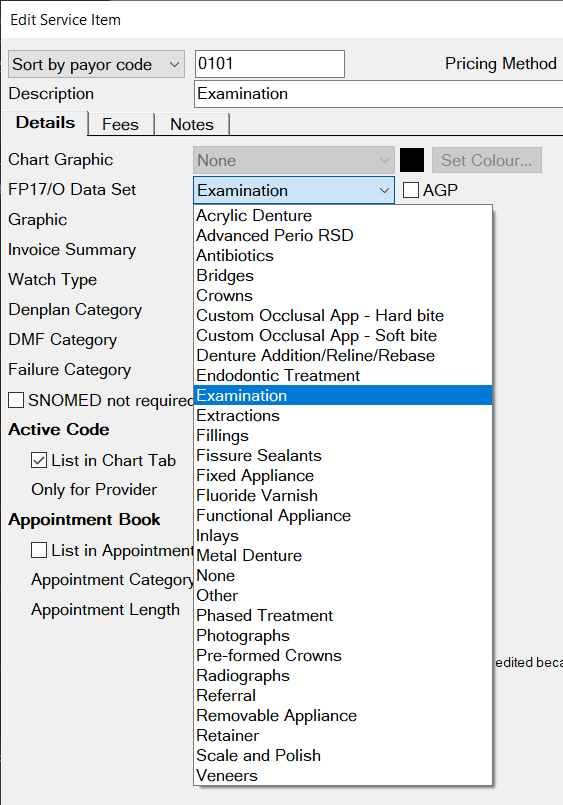The height and width of the screenshot is (805, 563).
Task: Open the Notes tab
Action: tap(192, 124)
